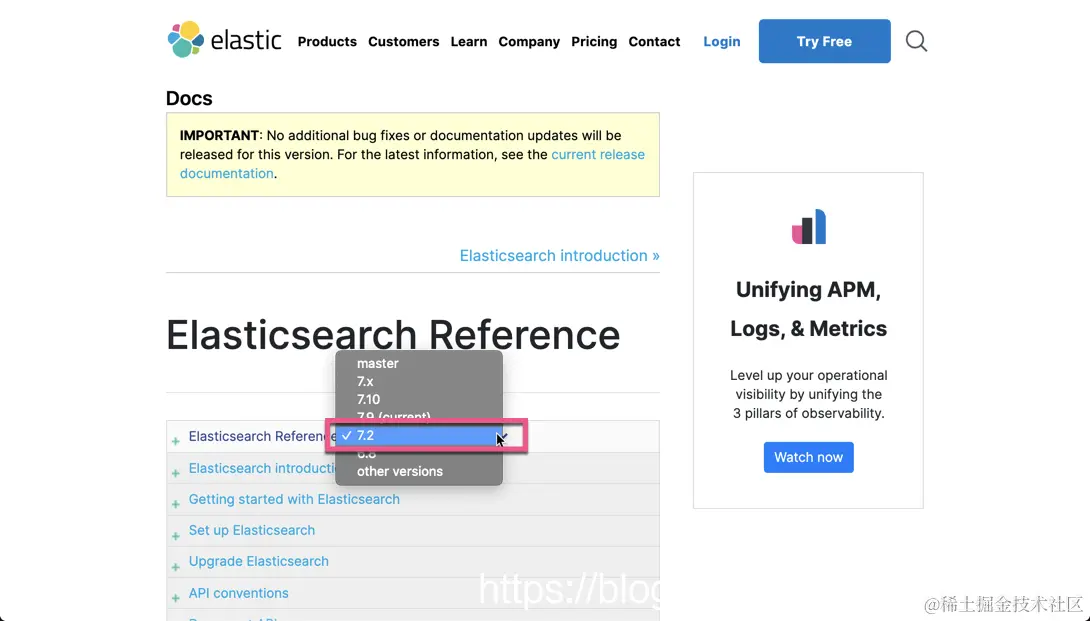Click the Docs heading

pos(189,98)
